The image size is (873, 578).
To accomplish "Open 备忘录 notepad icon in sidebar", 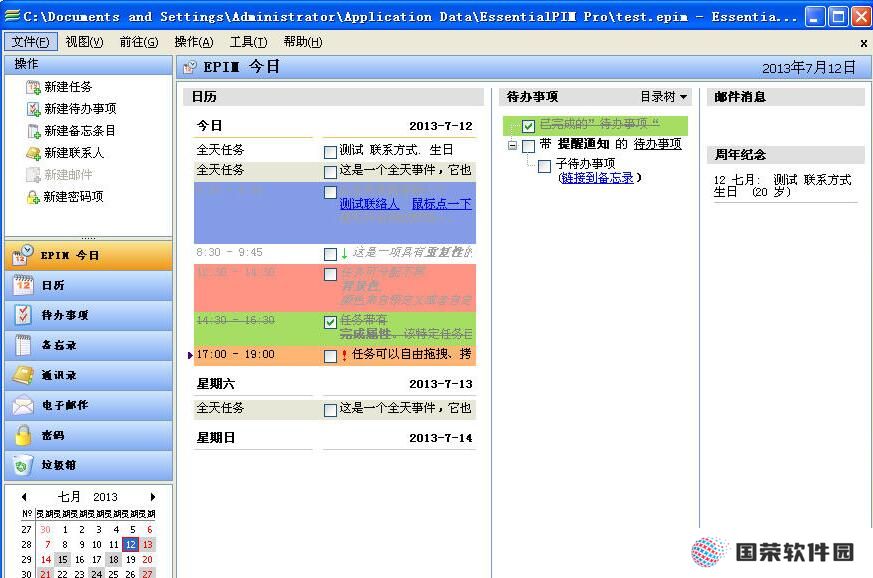I will point(22,345).
